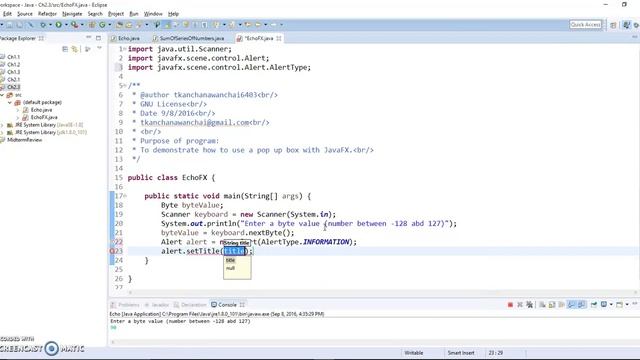Click the Quick Access search field
This screenshot has height=360, width=640.
point(585,25)
